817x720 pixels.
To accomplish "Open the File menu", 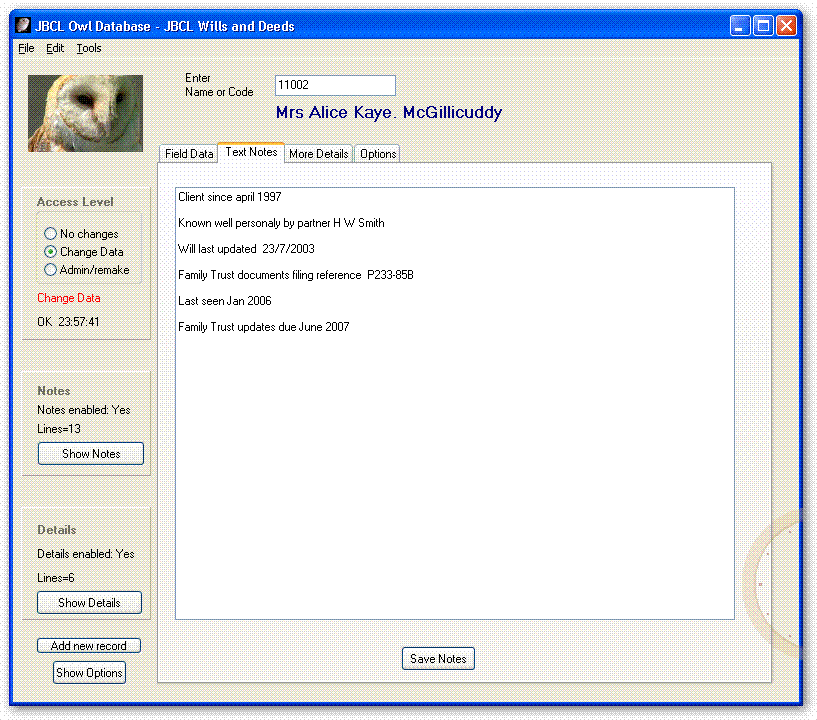I will pos(26,48).
